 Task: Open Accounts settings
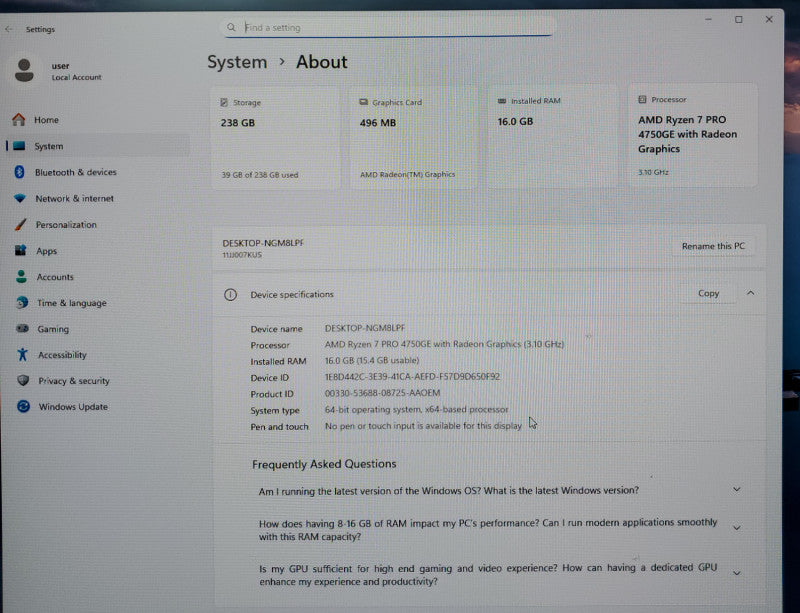pyautogui.click(x=97, y=277)
